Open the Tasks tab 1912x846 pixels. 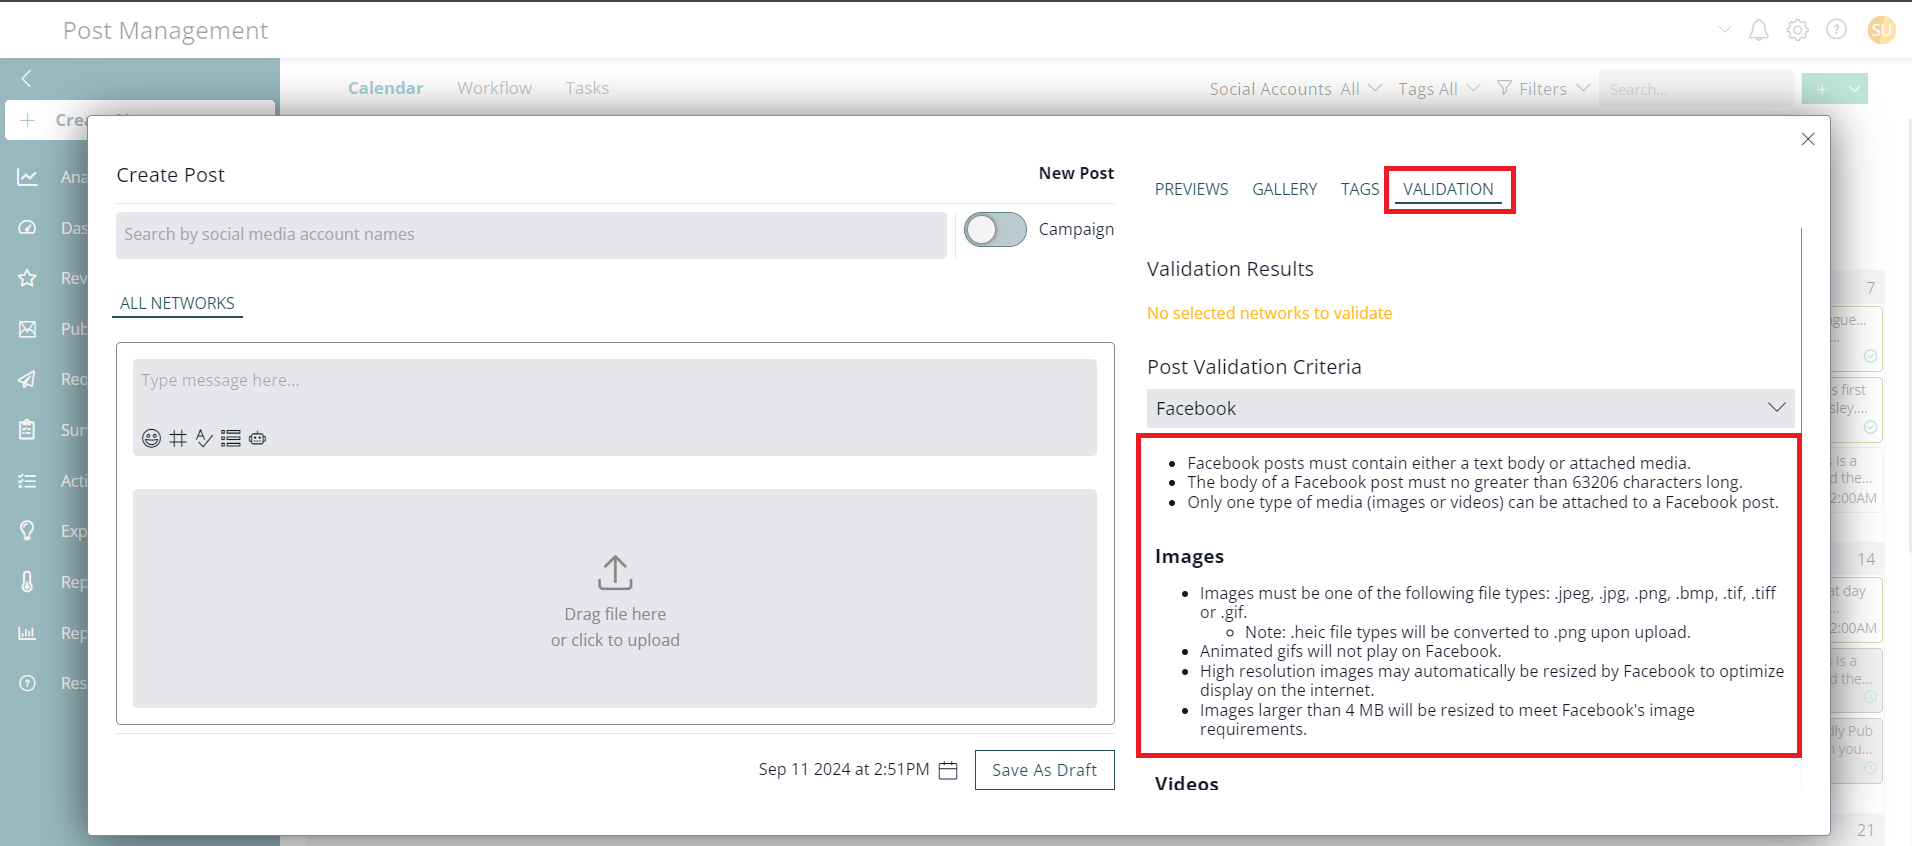pos(587,88)
